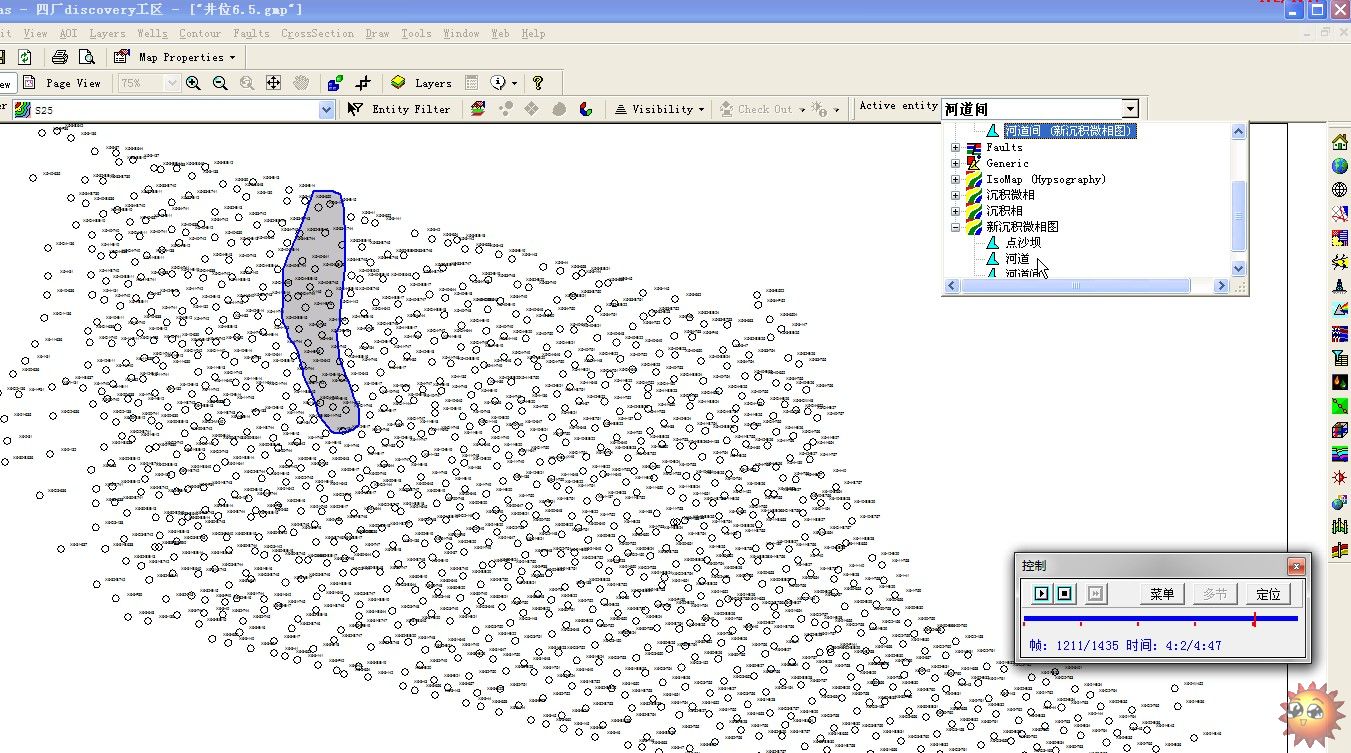Open the View menu

click(35, 33)
